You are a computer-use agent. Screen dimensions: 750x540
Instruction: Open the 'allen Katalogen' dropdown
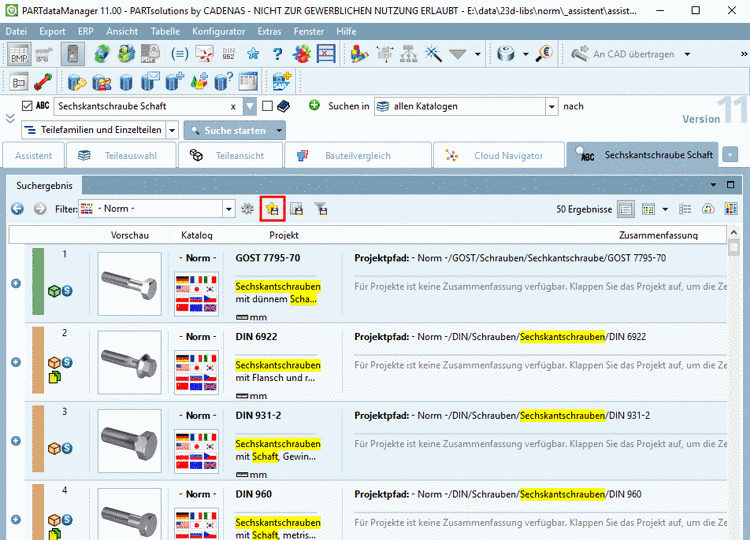pos(551,106)
